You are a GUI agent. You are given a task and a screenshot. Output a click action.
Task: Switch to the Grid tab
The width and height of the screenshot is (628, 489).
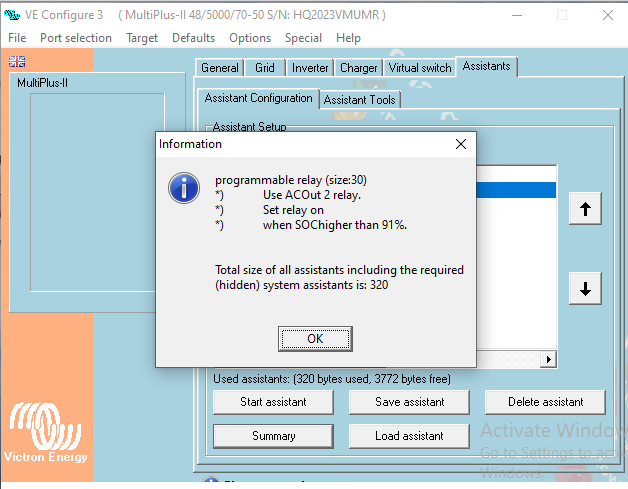point(265,68)
